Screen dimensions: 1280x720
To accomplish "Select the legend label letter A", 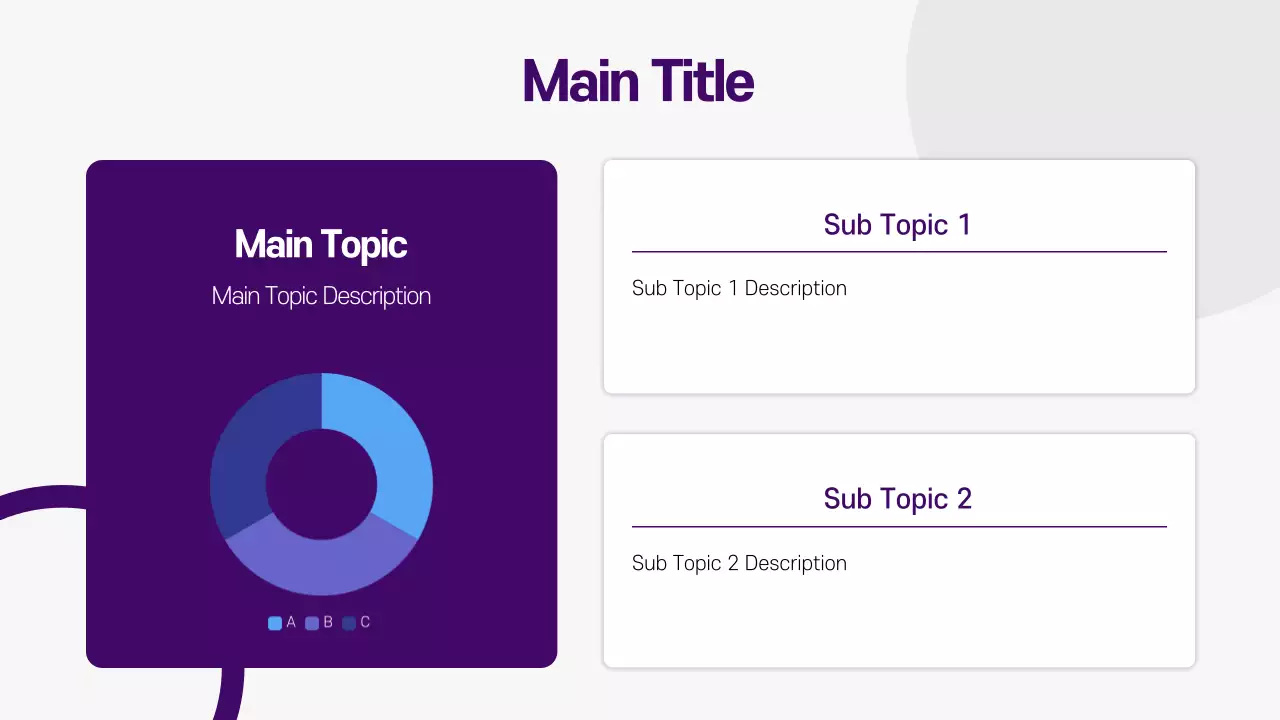I will click(291, 622).
